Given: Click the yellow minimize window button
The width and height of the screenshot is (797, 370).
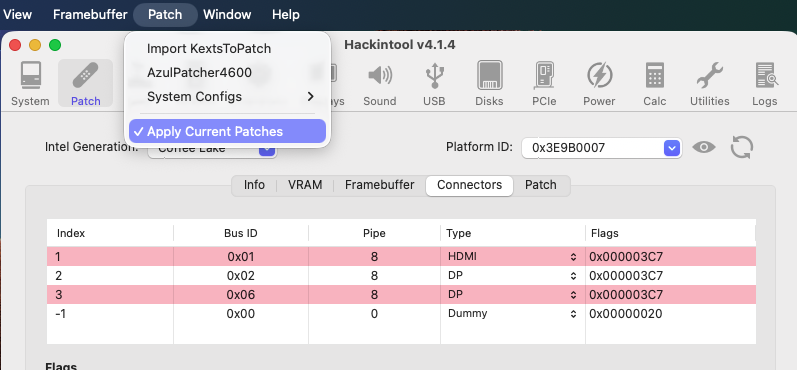Looking at the screenshot, I should pyautogui.click(x=35, y=45).
